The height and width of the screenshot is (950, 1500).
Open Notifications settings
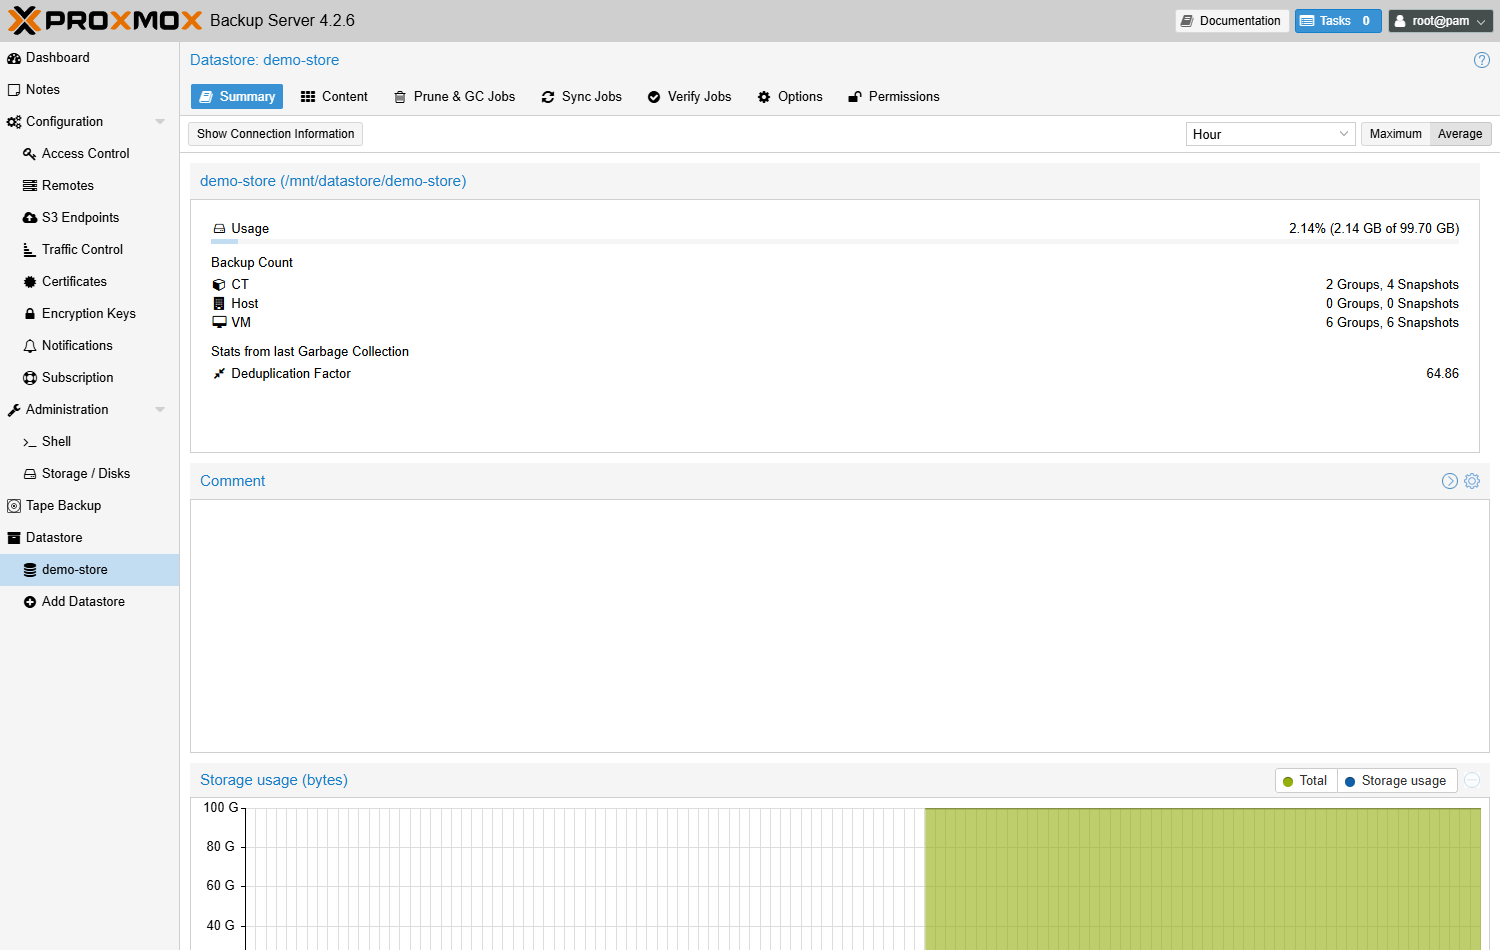89,346
